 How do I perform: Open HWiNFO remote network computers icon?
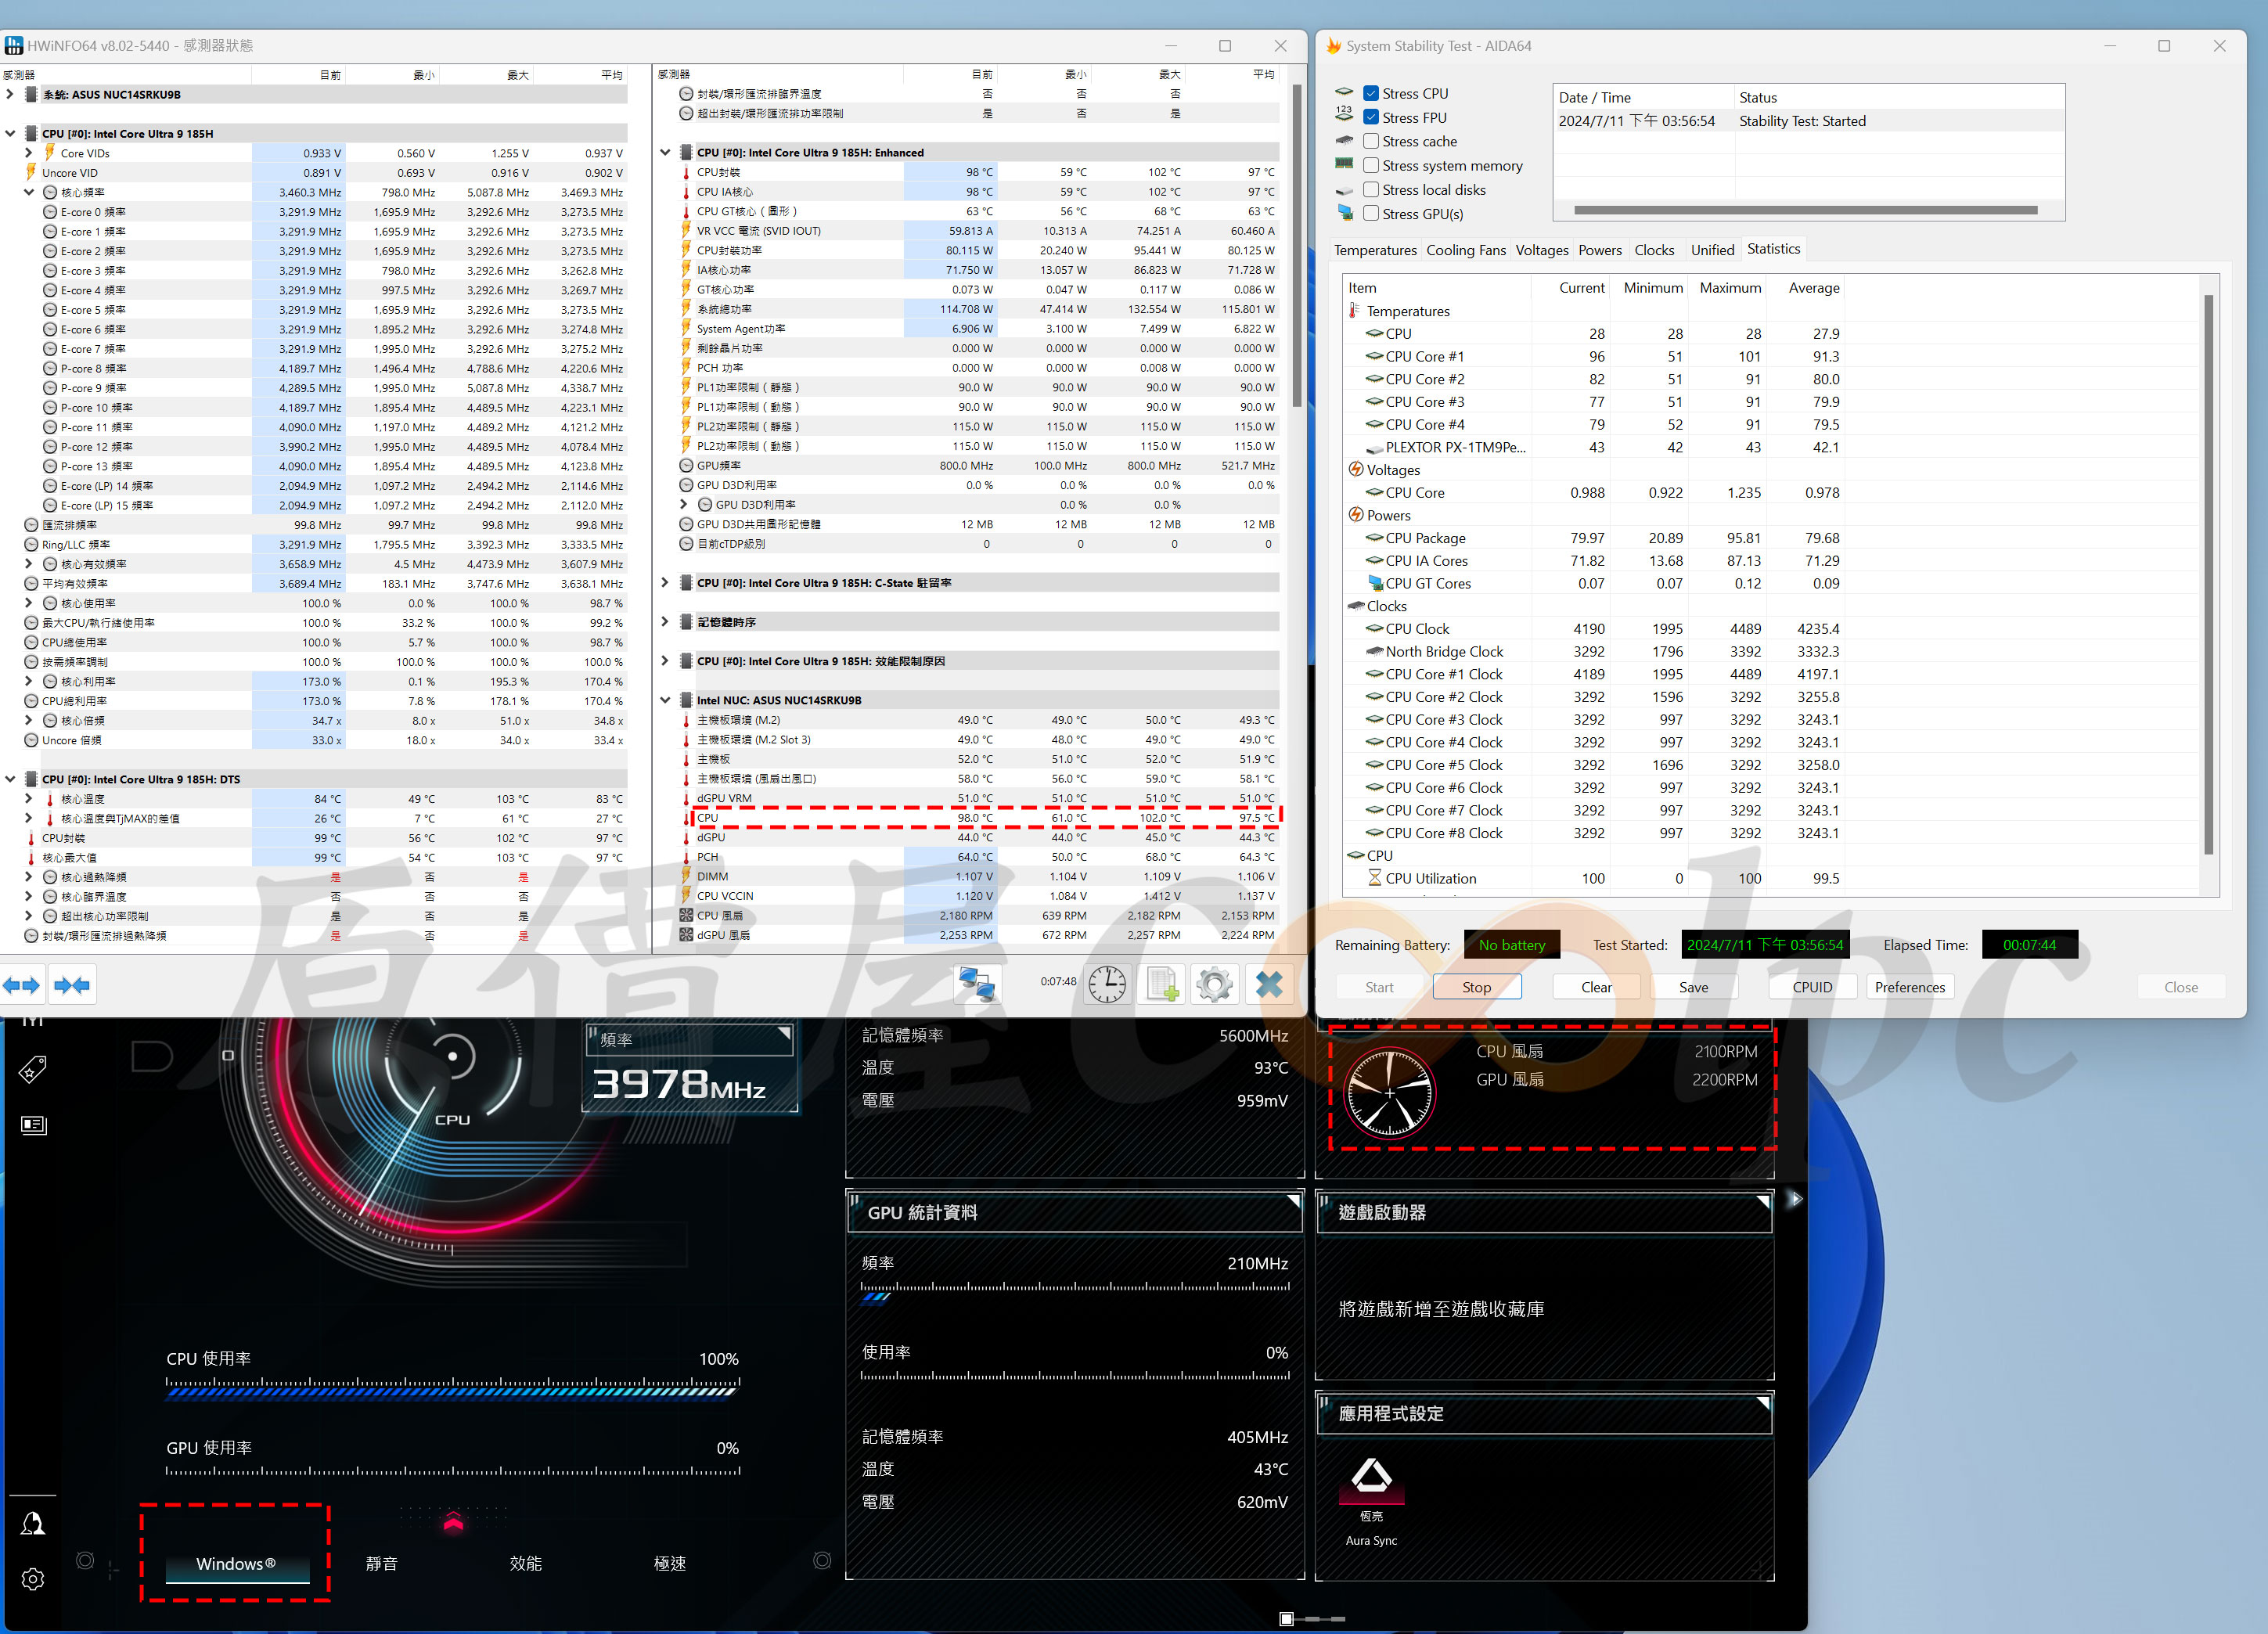[x=976, y=985]
